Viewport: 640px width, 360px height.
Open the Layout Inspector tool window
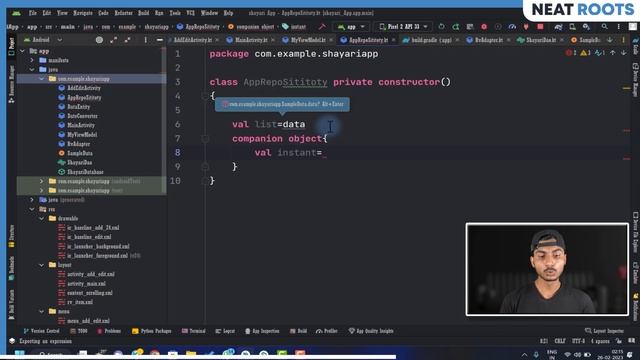[x=604, y=331]
